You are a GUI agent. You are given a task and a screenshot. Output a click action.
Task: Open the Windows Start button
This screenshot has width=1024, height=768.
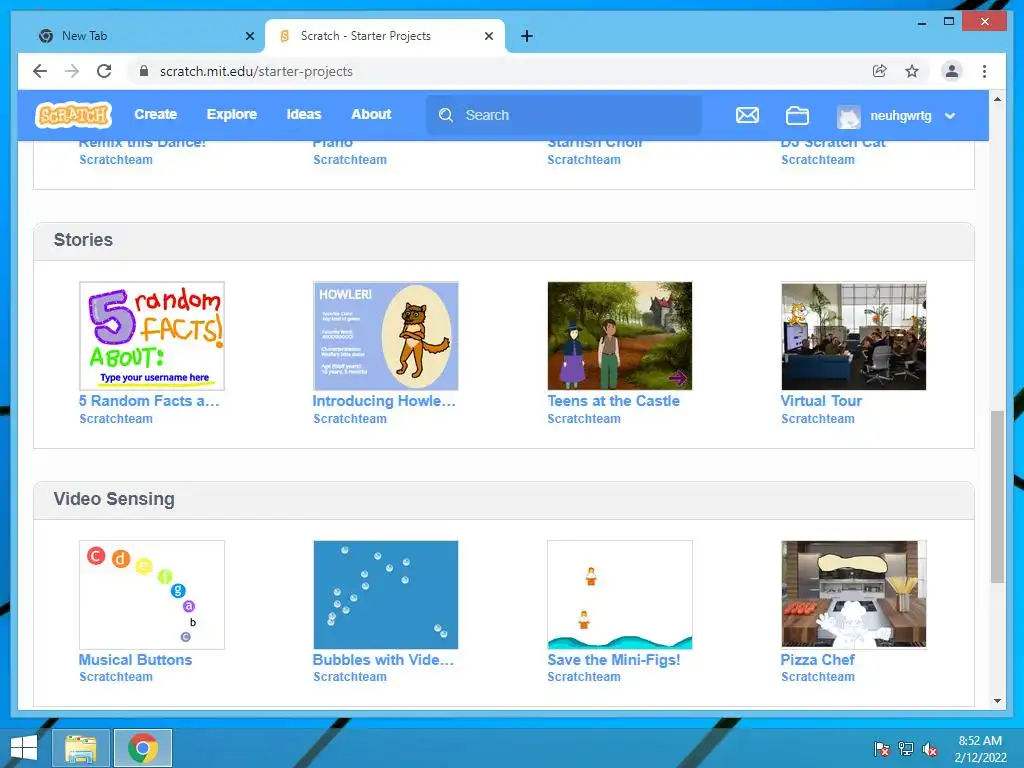[x=24, y=748]
